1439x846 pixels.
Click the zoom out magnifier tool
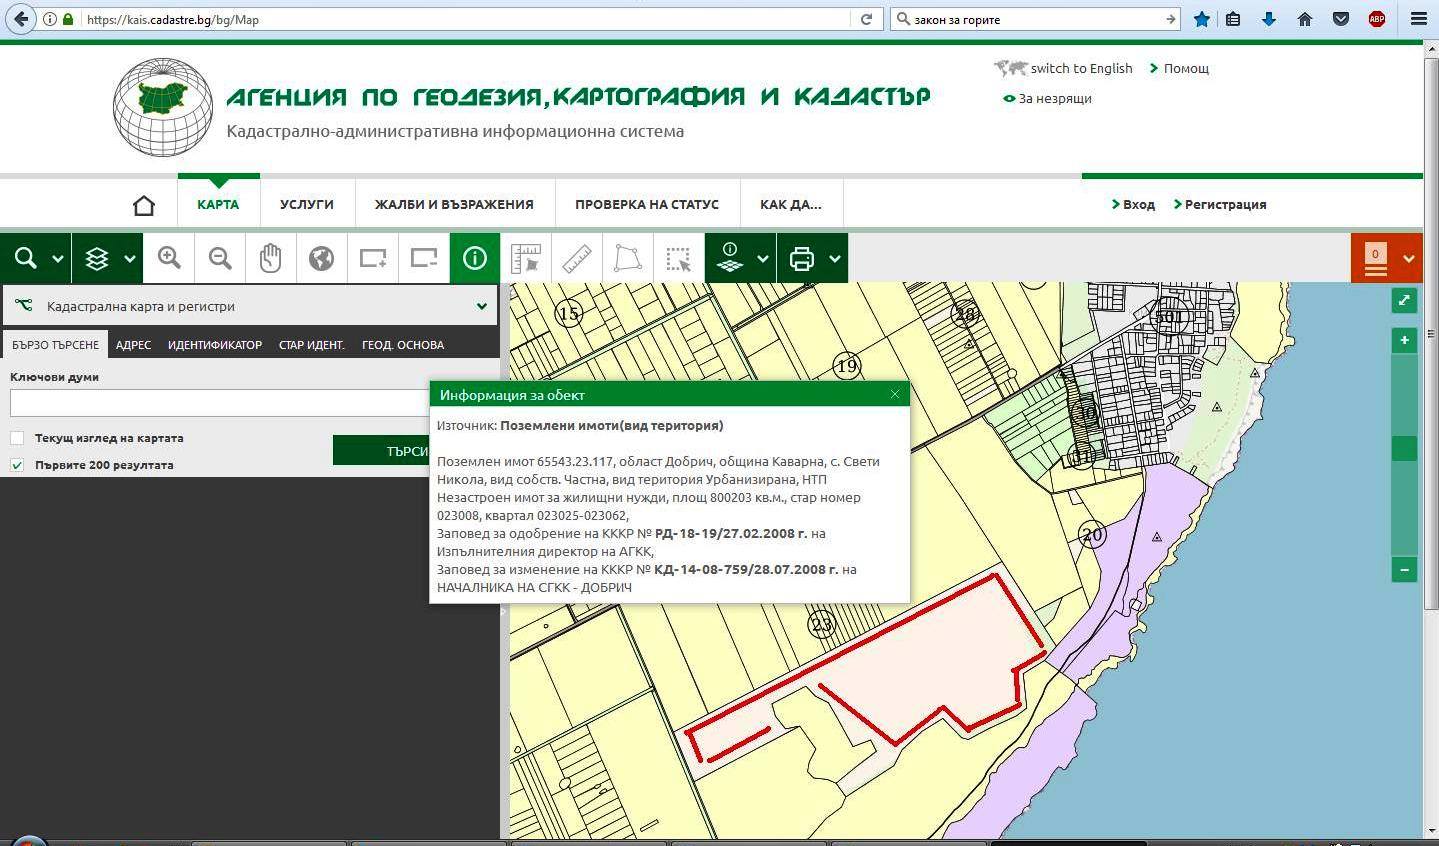point(220,258)
